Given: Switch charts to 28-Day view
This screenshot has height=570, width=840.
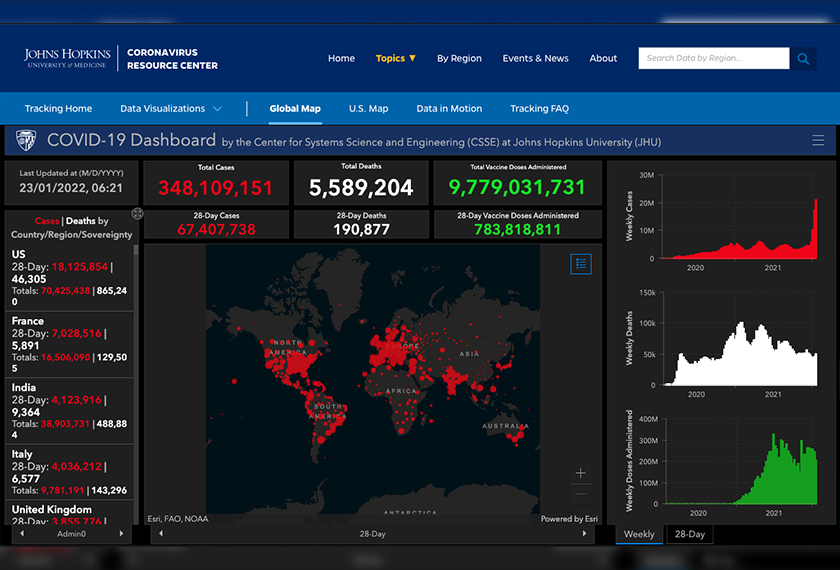Looking at the screenshot, I should (690, 534).
